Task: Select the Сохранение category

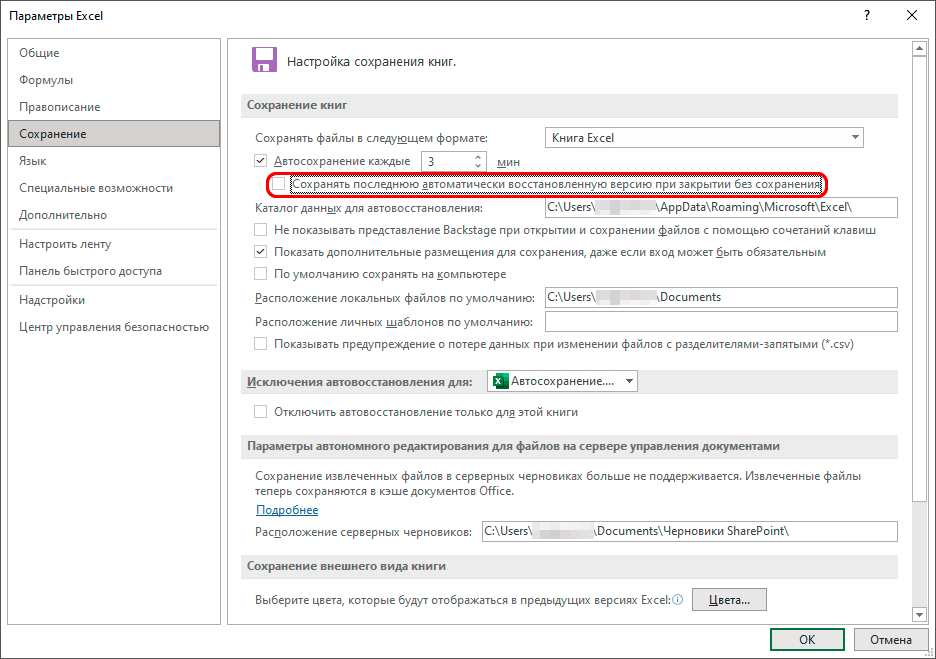Action: tap(113, 134)
